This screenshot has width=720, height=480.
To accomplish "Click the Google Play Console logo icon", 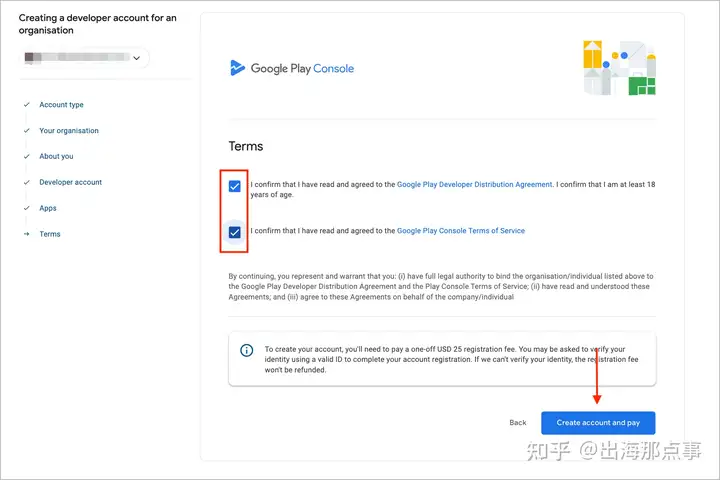I will tap(237, 68).
